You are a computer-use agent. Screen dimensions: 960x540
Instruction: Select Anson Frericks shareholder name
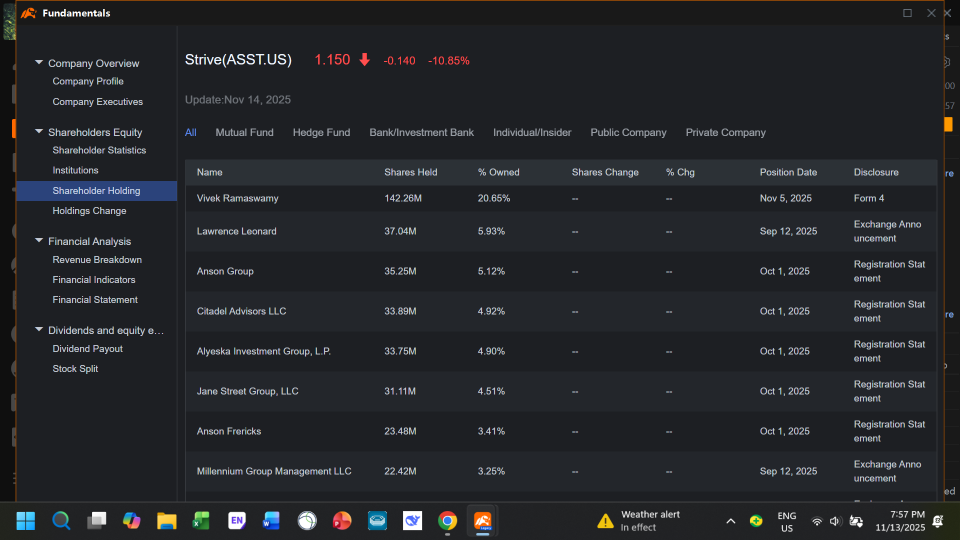tap(229, 432)
